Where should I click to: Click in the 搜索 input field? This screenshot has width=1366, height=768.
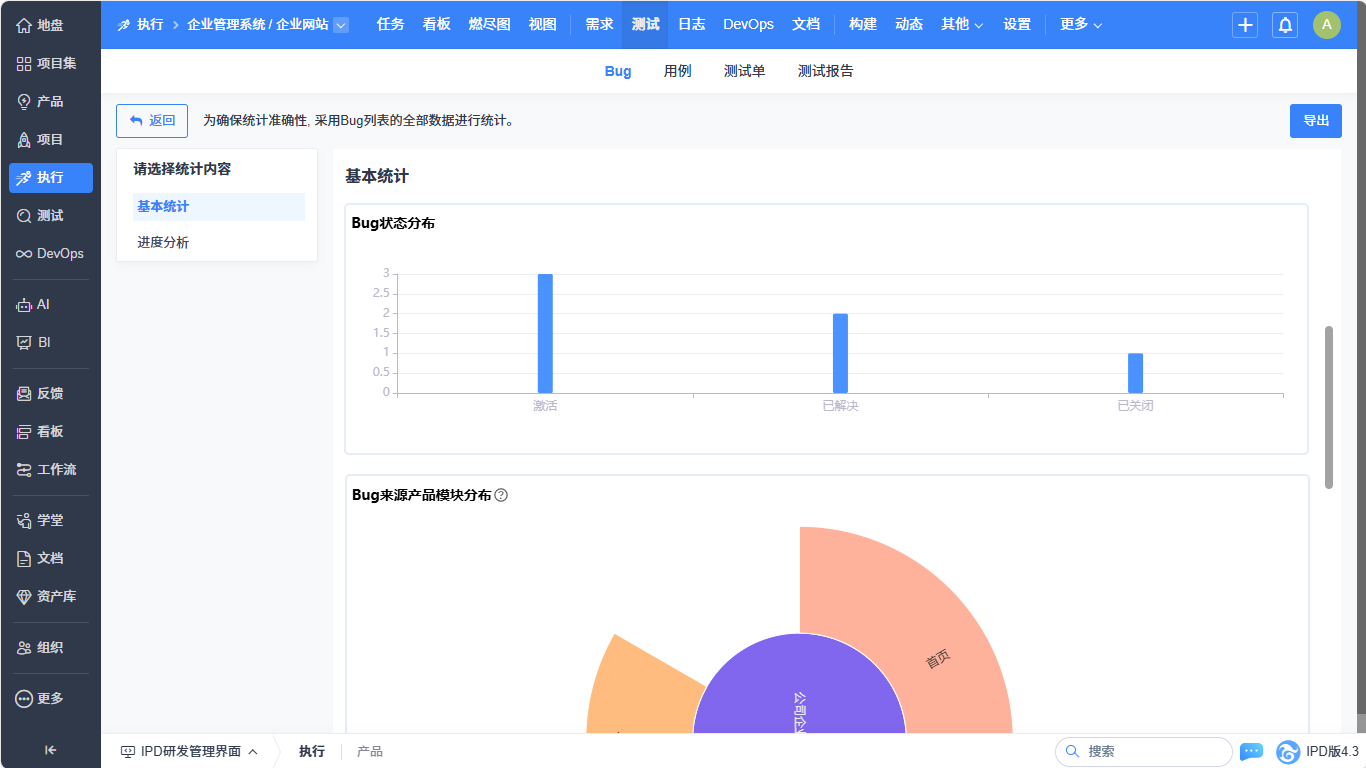[x=1150, y=751]
